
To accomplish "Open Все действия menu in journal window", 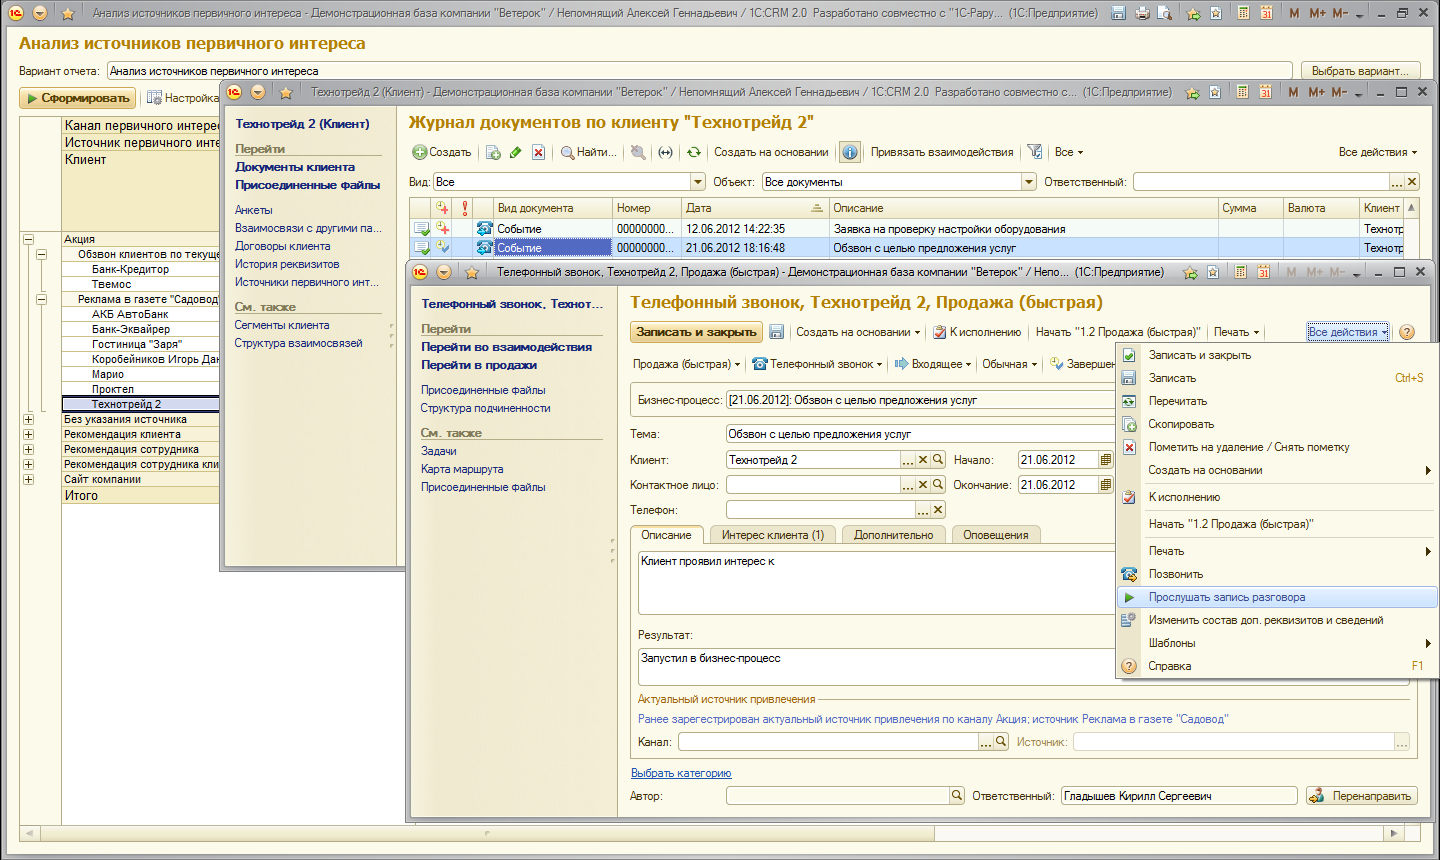I will [x=1378, y=152].
